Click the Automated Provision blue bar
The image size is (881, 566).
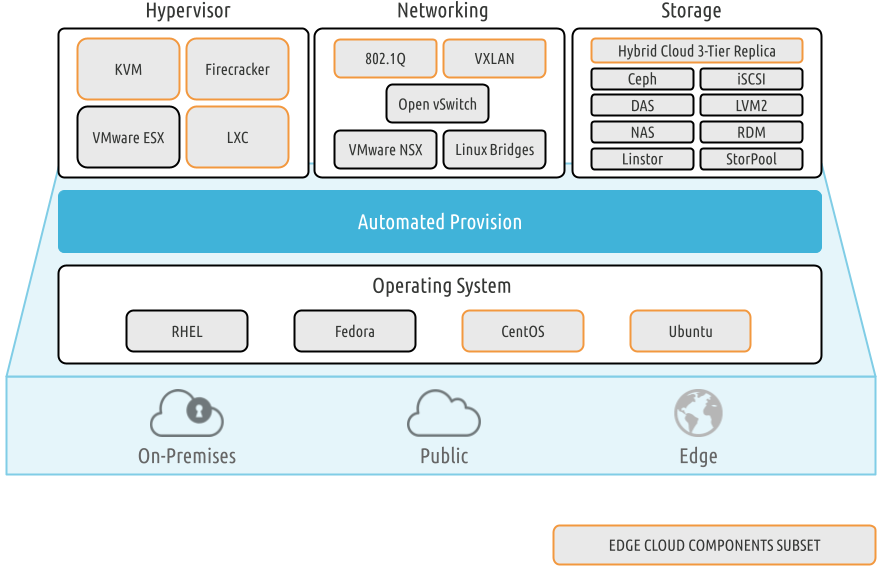tap(440, 222)
